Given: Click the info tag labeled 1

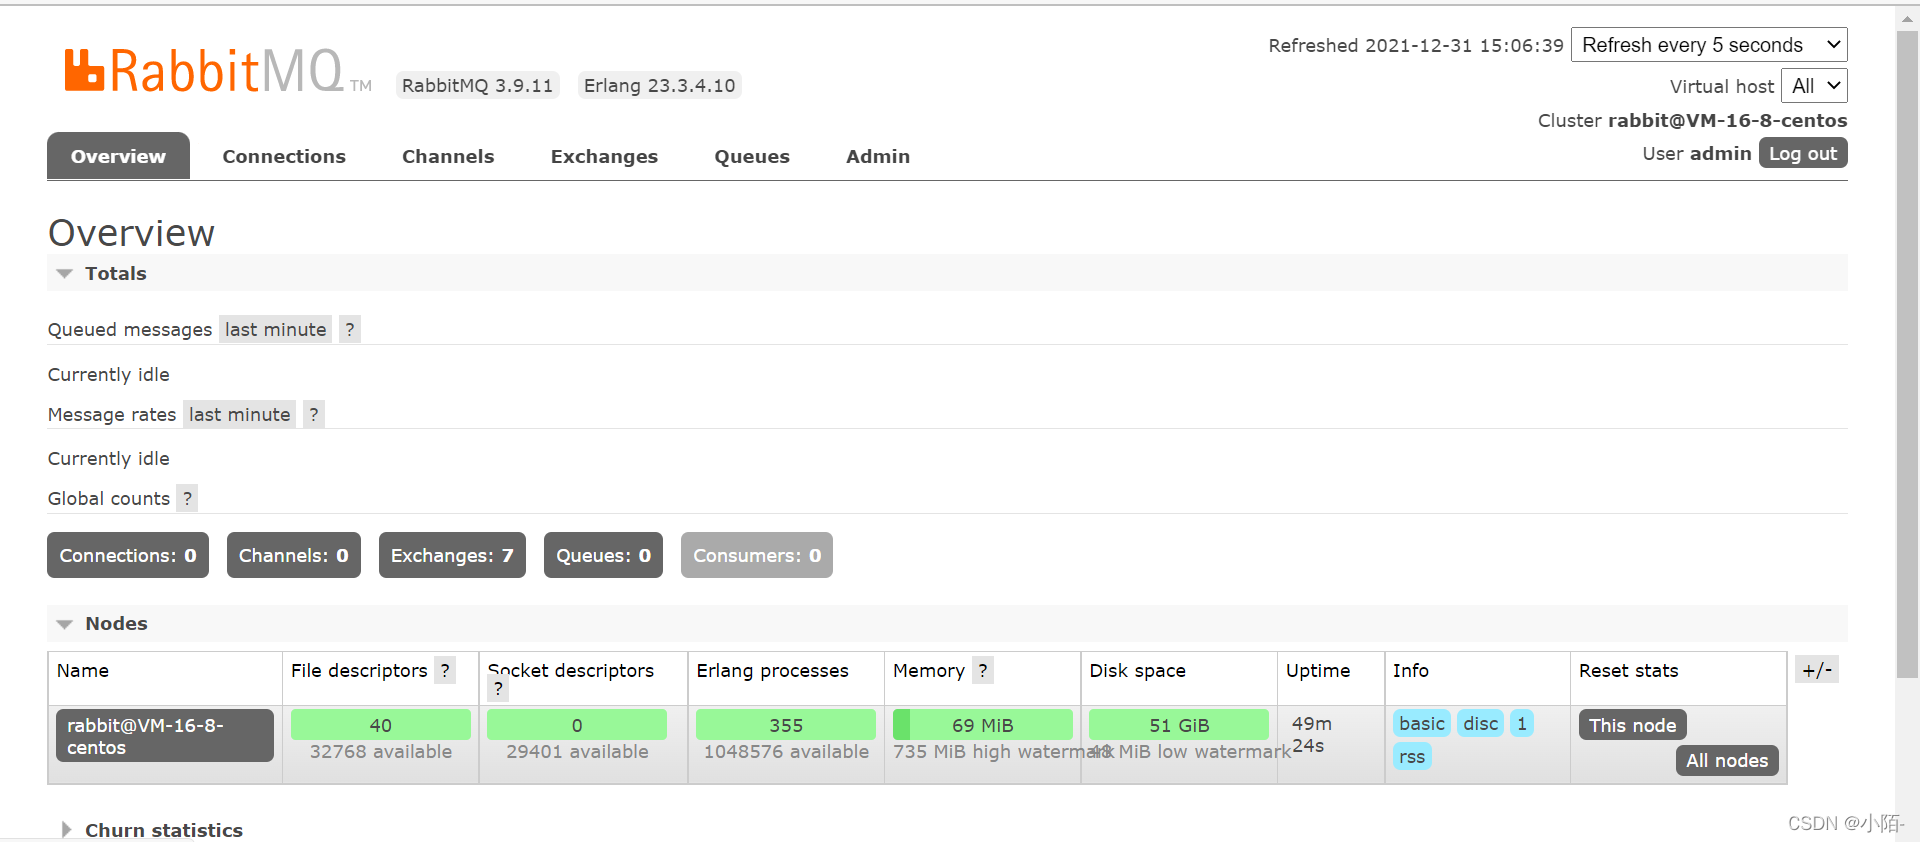Looking at the screenshot, I should 1522,723.
